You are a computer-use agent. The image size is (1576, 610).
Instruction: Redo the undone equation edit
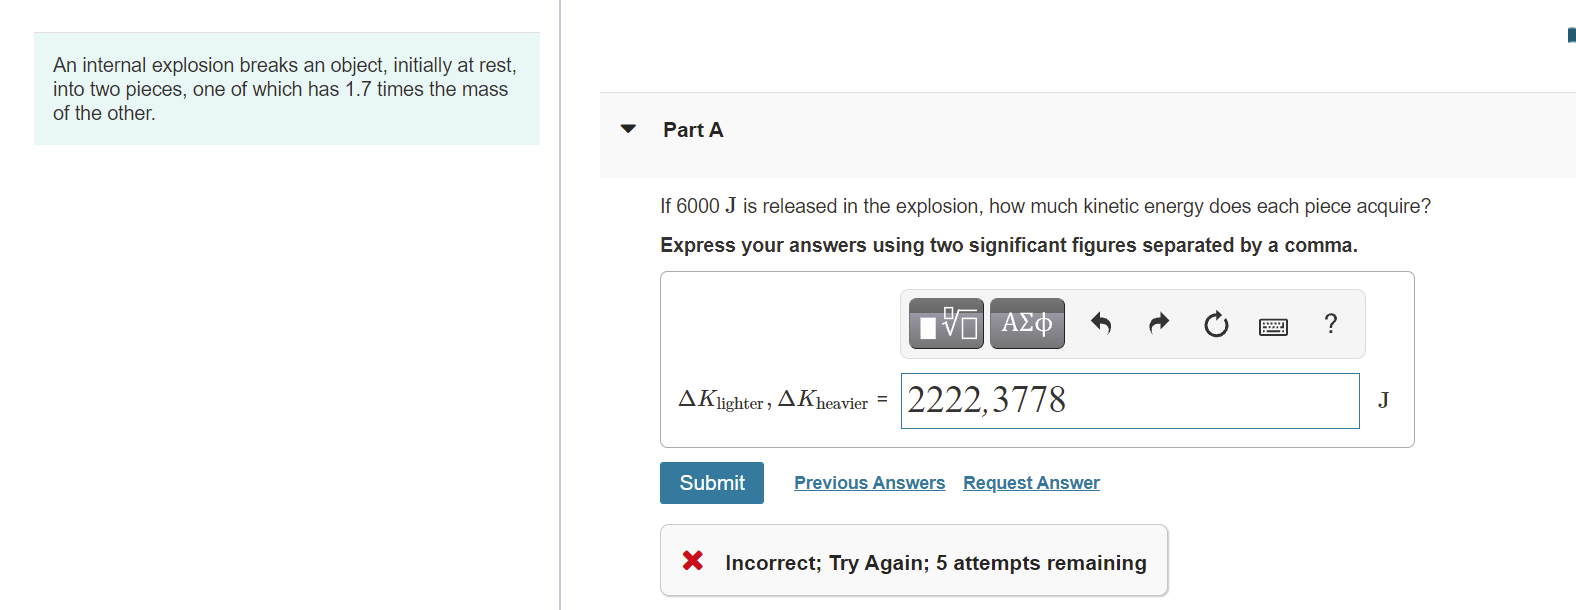[x=1158, y=323]
